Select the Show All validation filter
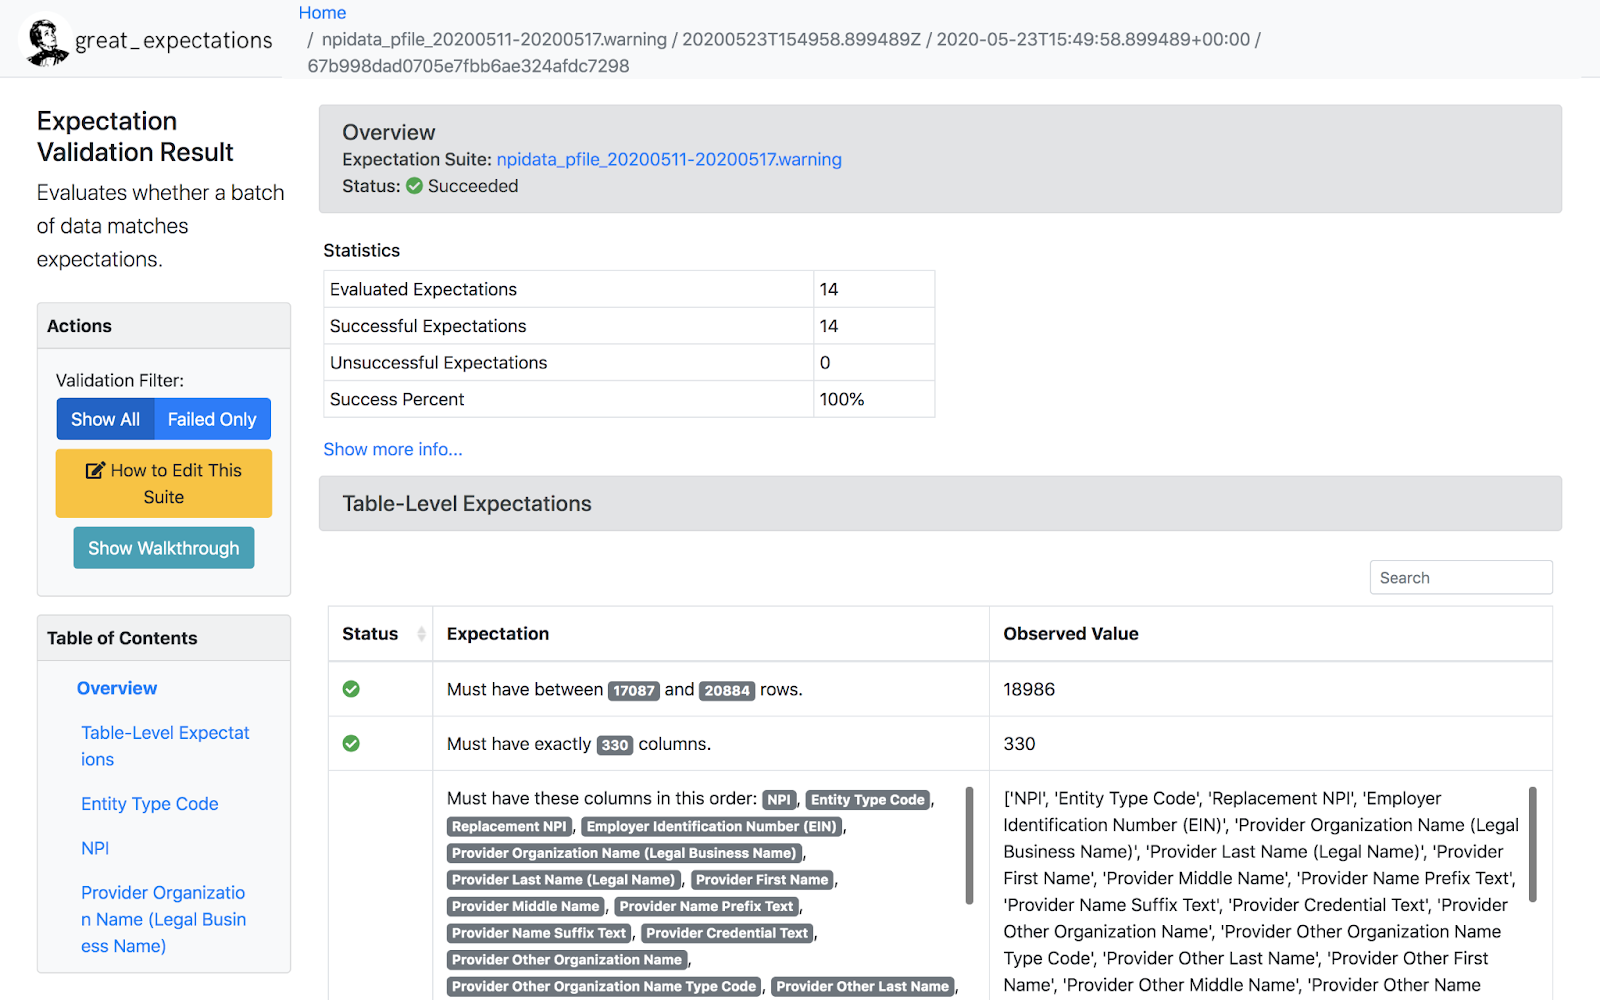The image size is (1600, 1000). [x=105, y=419]
